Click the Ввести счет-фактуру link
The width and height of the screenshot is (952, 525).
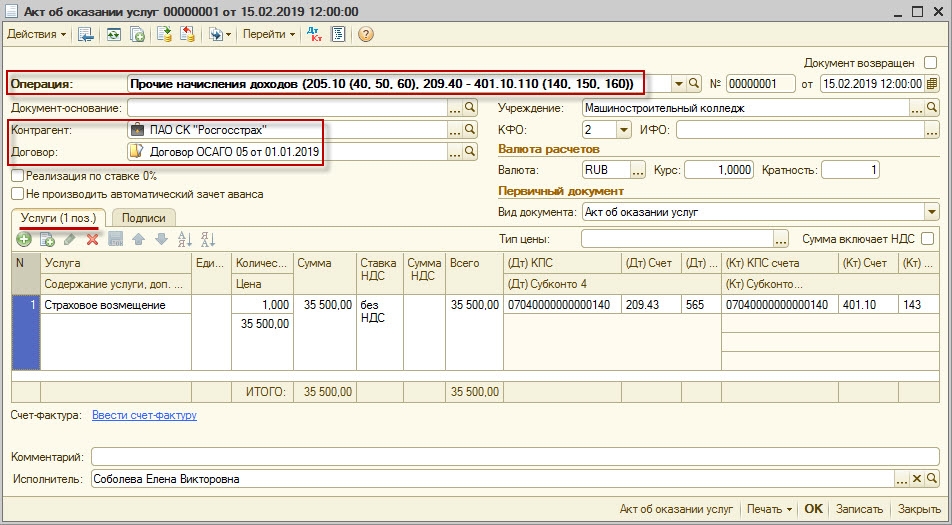pos(144,415)
